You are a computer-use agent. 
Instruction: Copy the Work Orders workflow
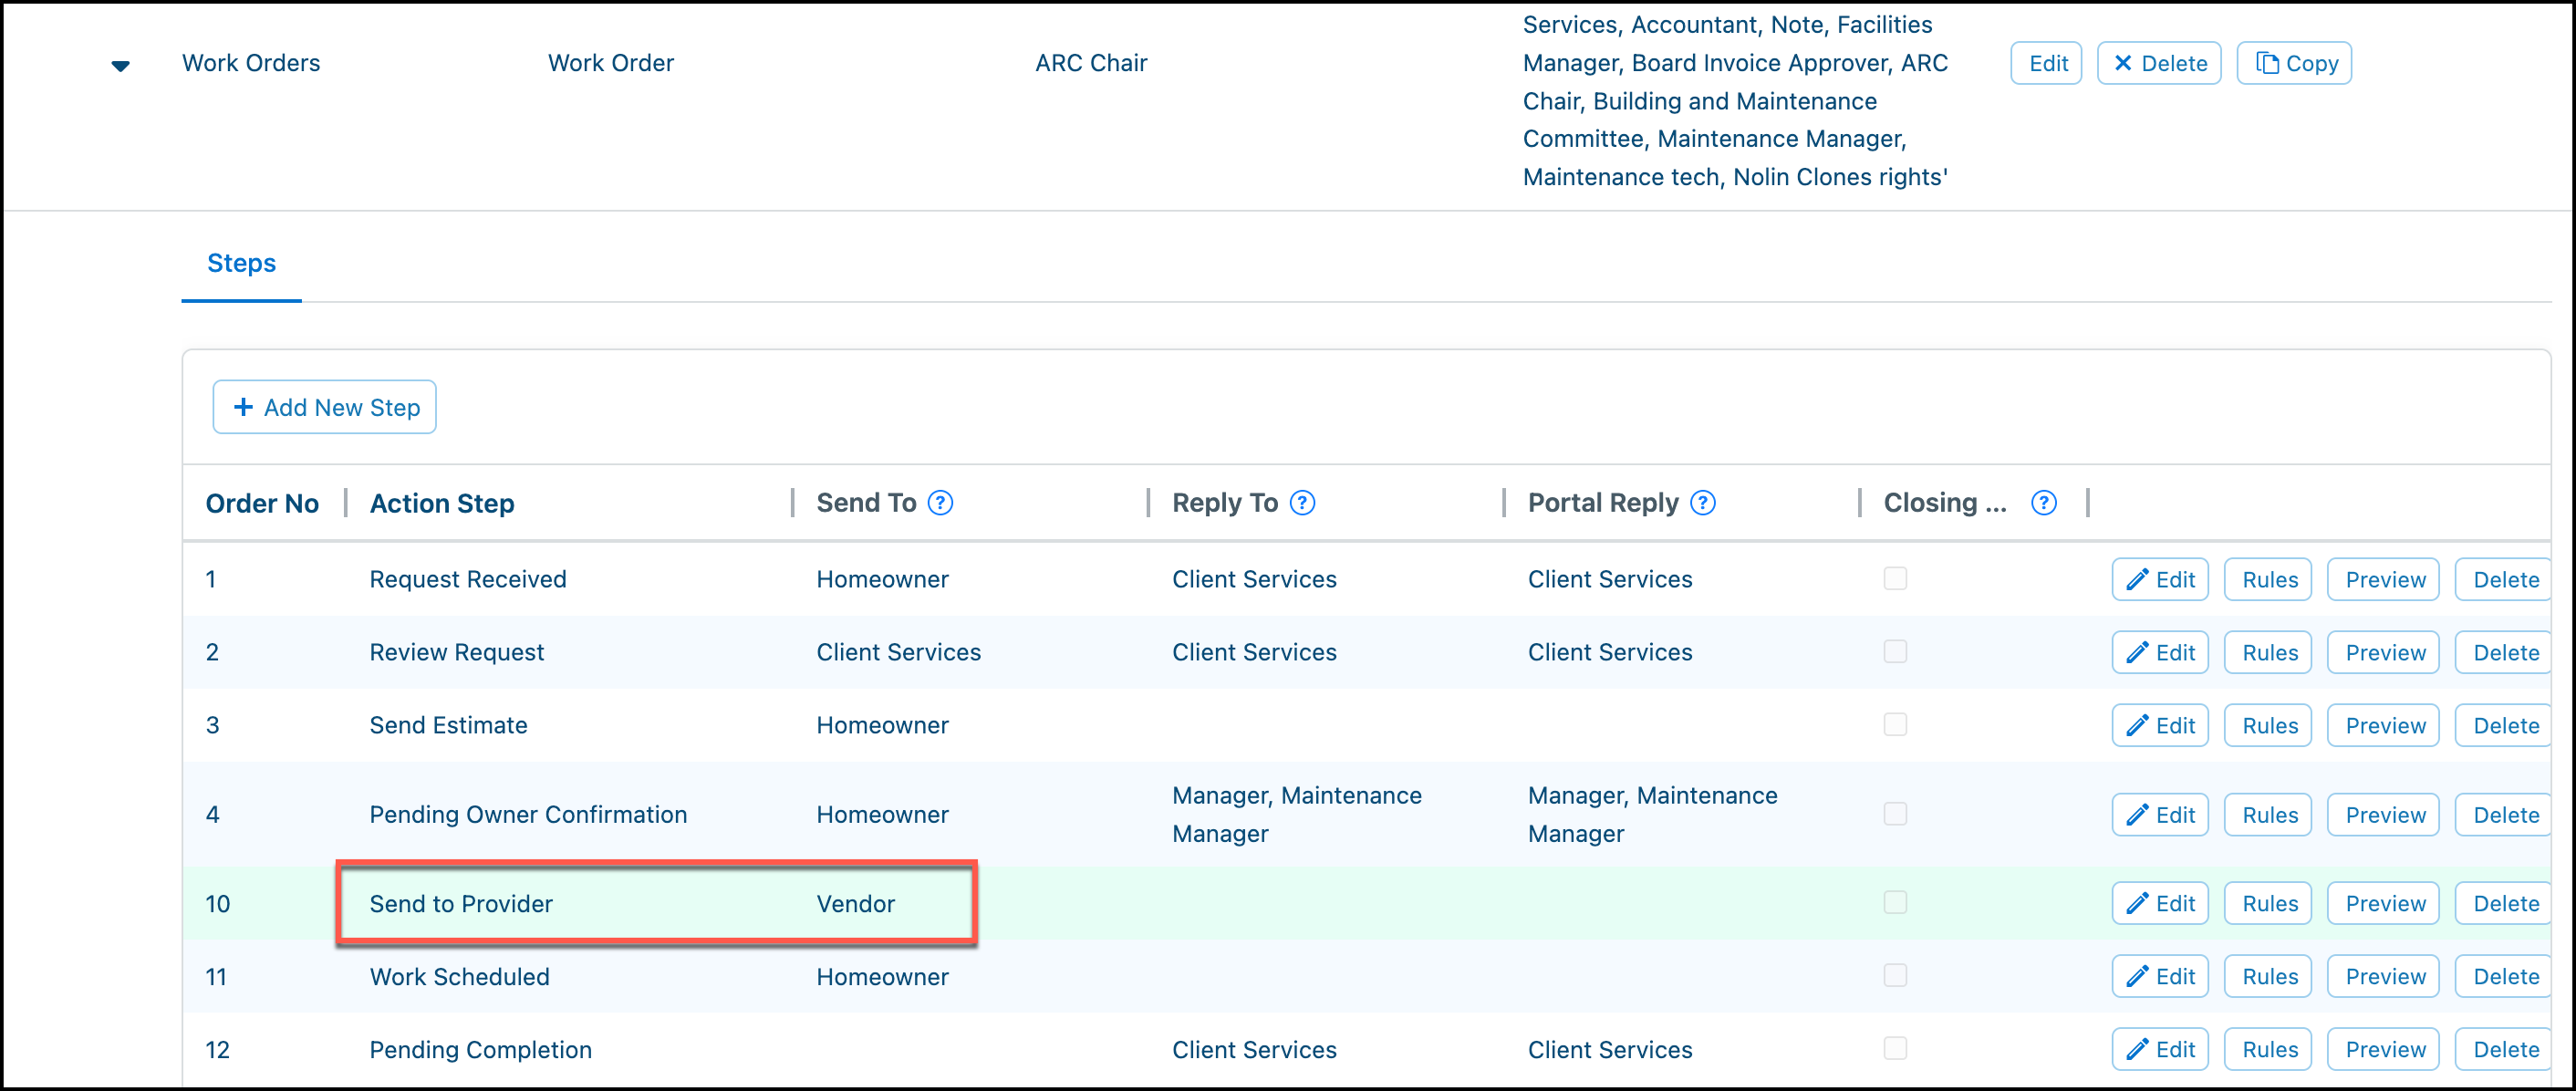2294,63
